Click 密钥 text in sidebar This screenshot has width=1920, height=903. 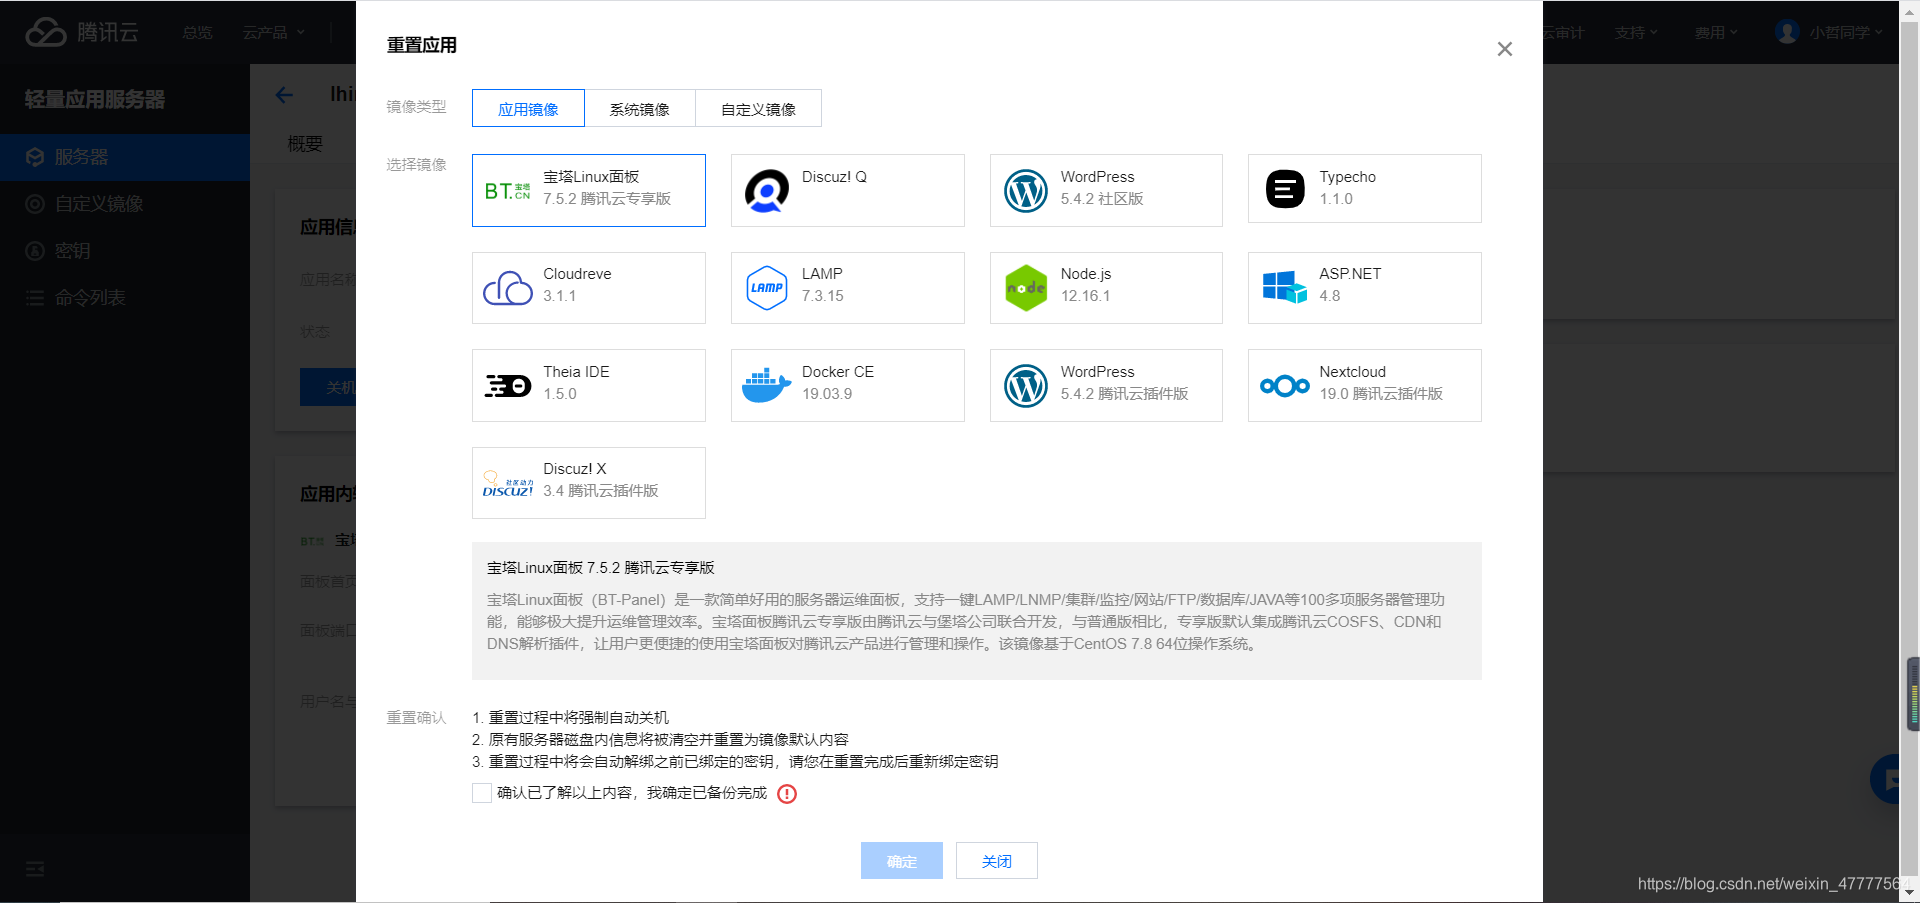72,251
